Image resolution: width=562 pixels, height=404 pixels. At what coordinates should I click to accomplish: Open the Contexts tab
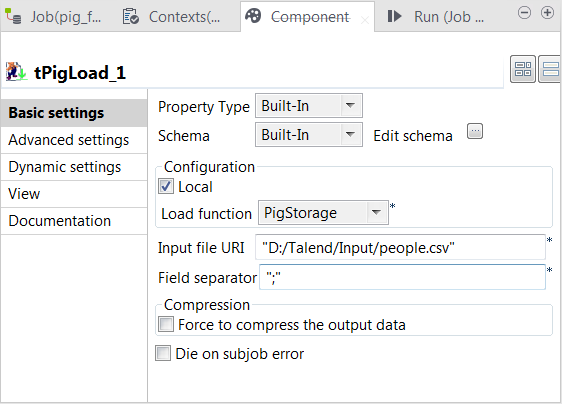[x=171, y=16]
